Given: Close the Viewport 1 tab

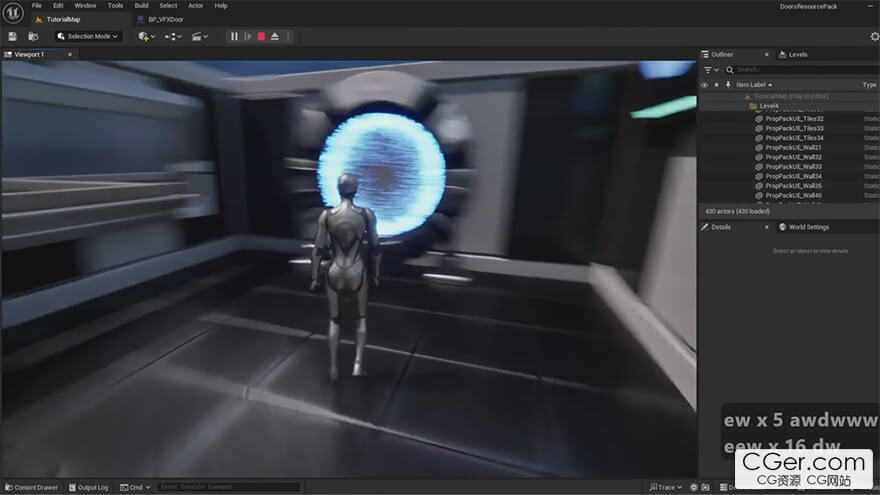Looking at the screenshot, I should point(70,54).
